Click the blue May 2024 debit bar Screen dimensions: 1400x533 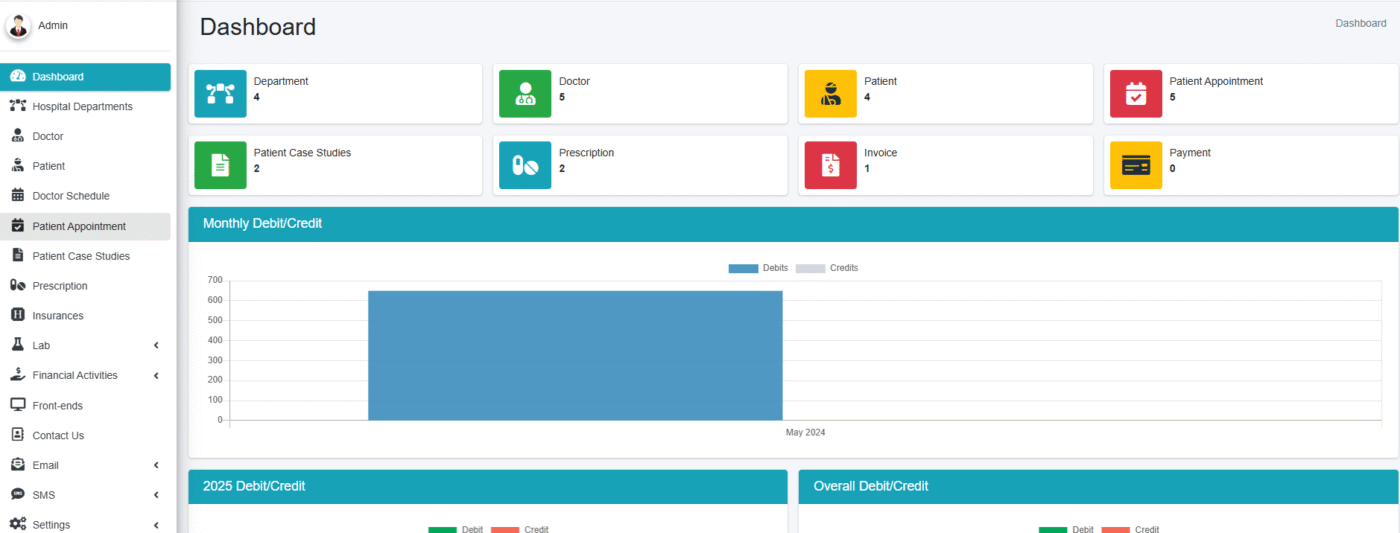(575, 356)
